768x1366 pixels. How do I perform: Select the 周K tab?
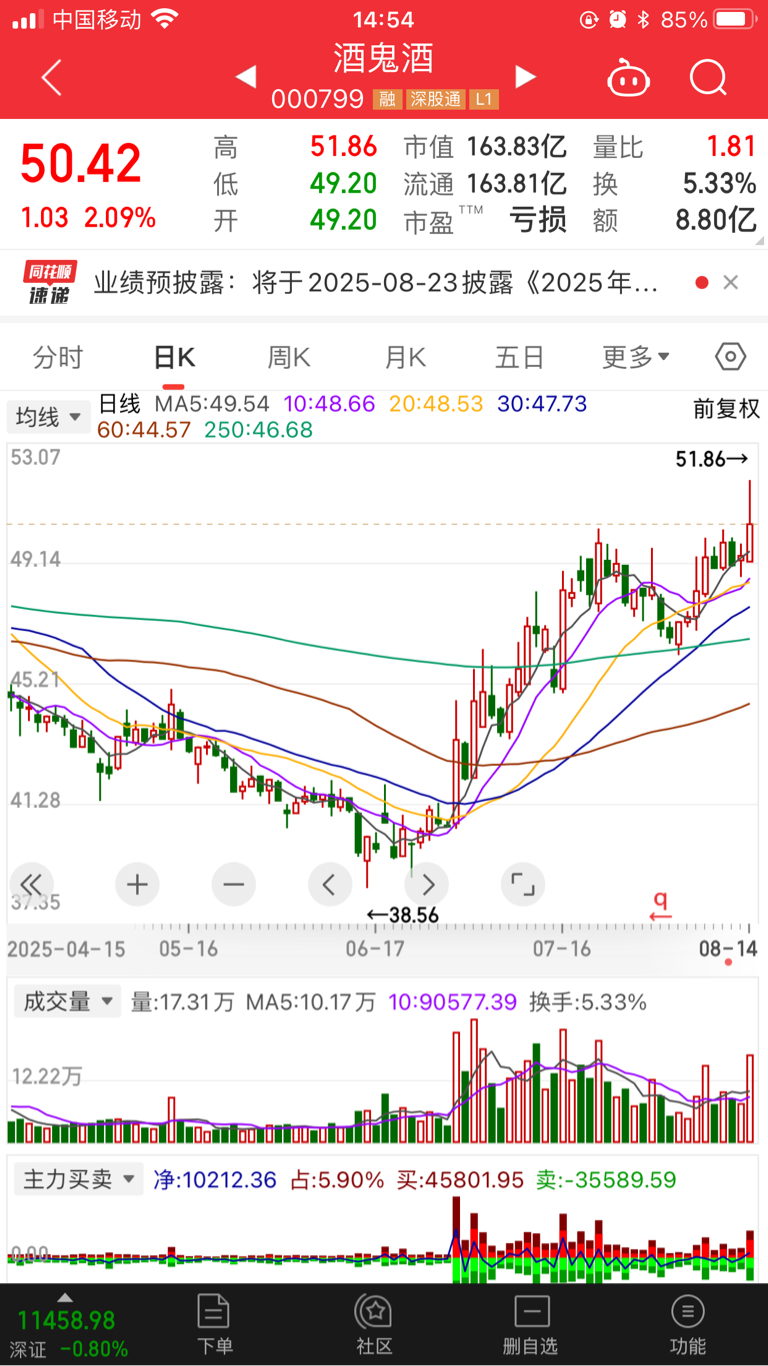tap(289, 357)
